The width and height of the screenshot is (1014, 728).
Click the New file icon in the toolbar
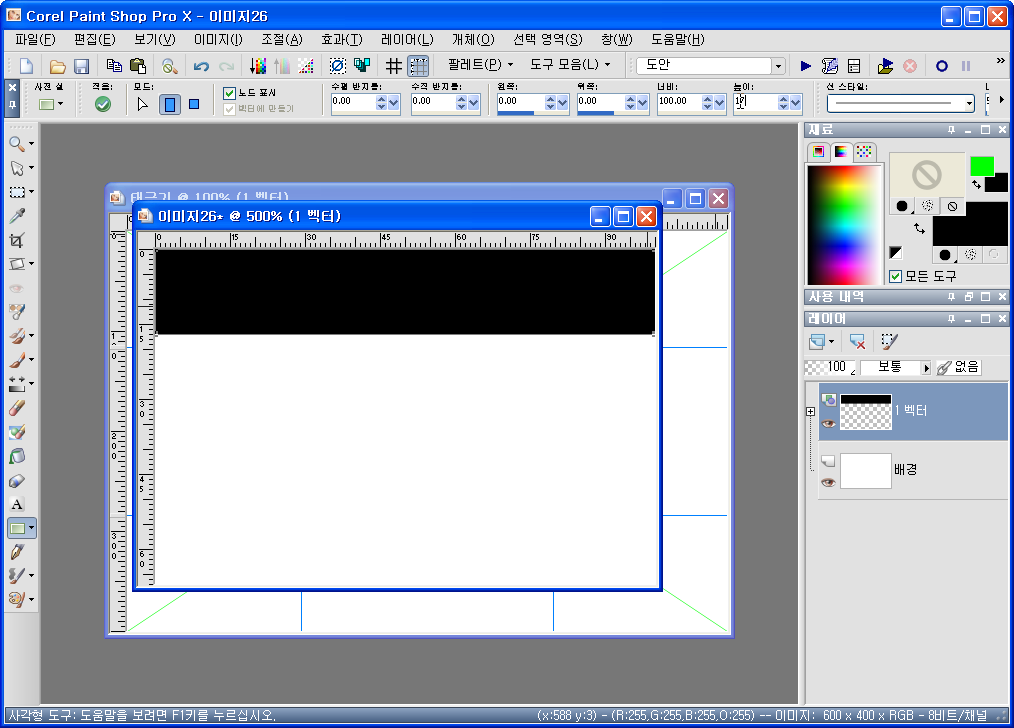(x=27, y=65)
